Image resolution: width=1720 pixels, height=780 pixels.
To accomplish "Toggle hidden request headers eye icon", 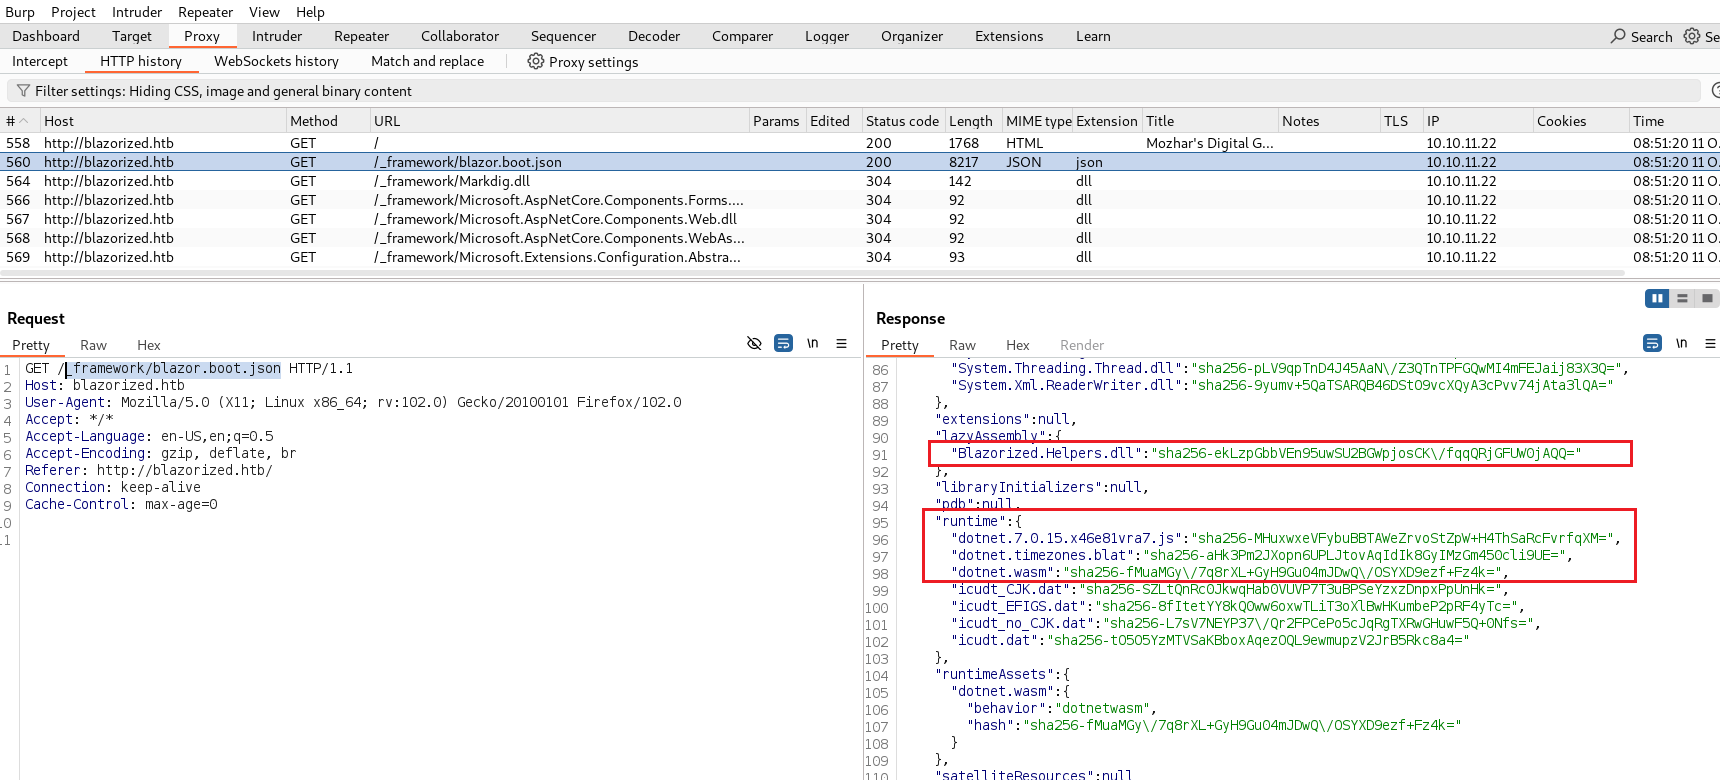I will [x=754, y=343].
